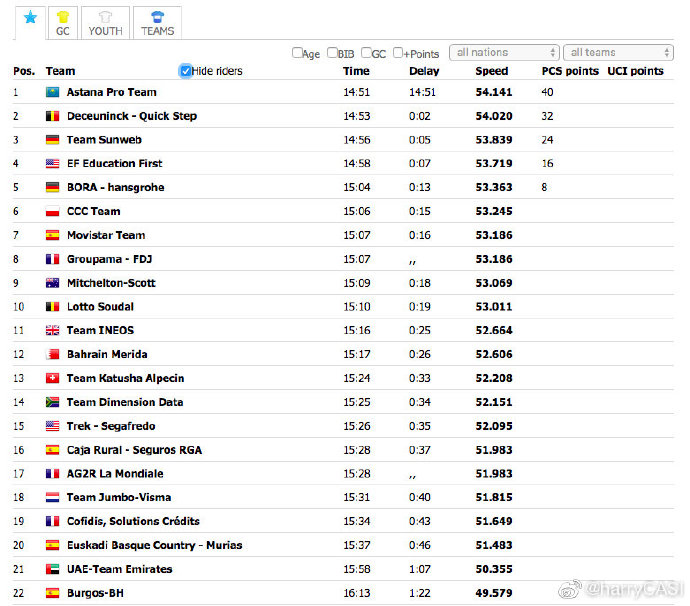The image size is (690, 606).
Task: Click the Spanish flag beside Burgos-BH
Action: [x=52, y=593]
